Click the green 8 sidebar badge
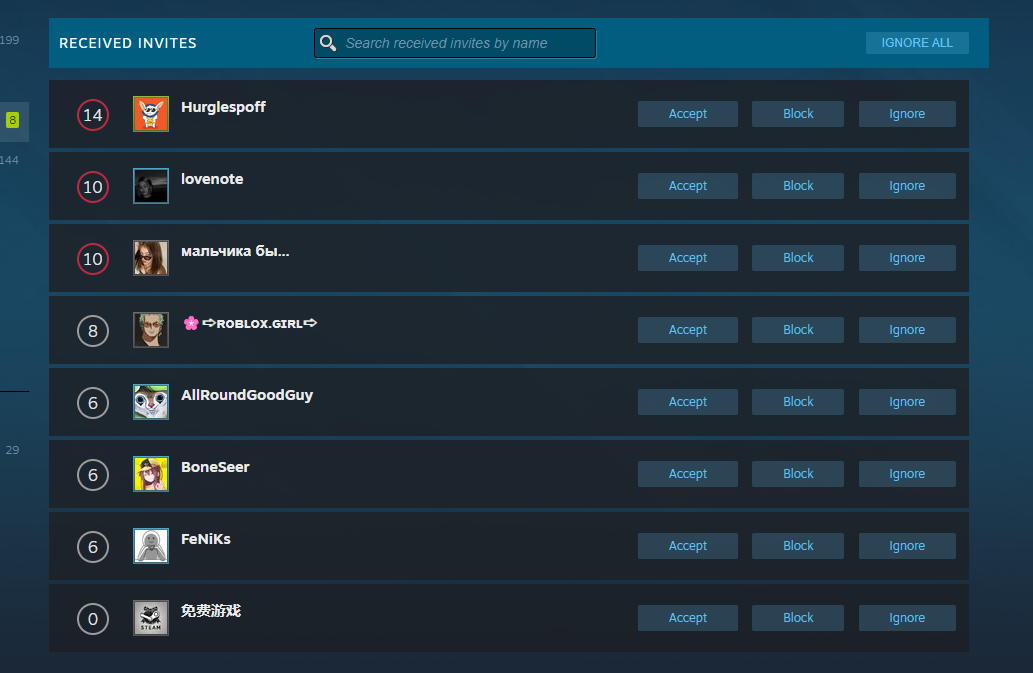Viewport: 1033px width, 673px height. (13, 121)
